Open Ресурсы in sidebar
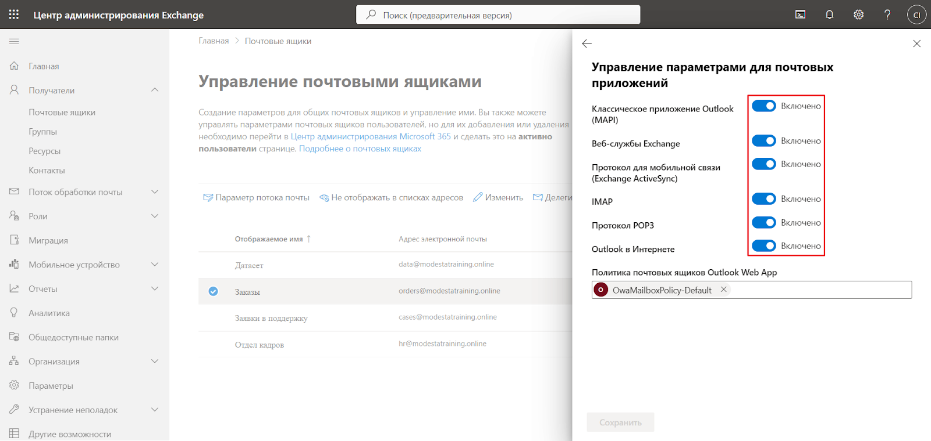931x441 pixels. (45, 151)
